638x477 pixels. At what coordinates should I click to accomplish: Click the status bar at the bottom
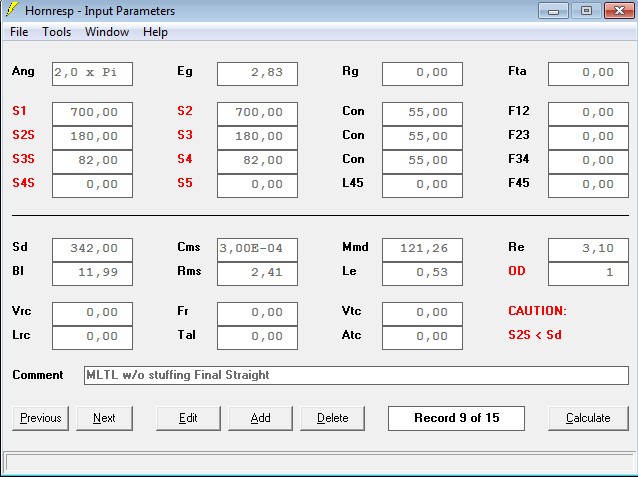click(319, 463)
